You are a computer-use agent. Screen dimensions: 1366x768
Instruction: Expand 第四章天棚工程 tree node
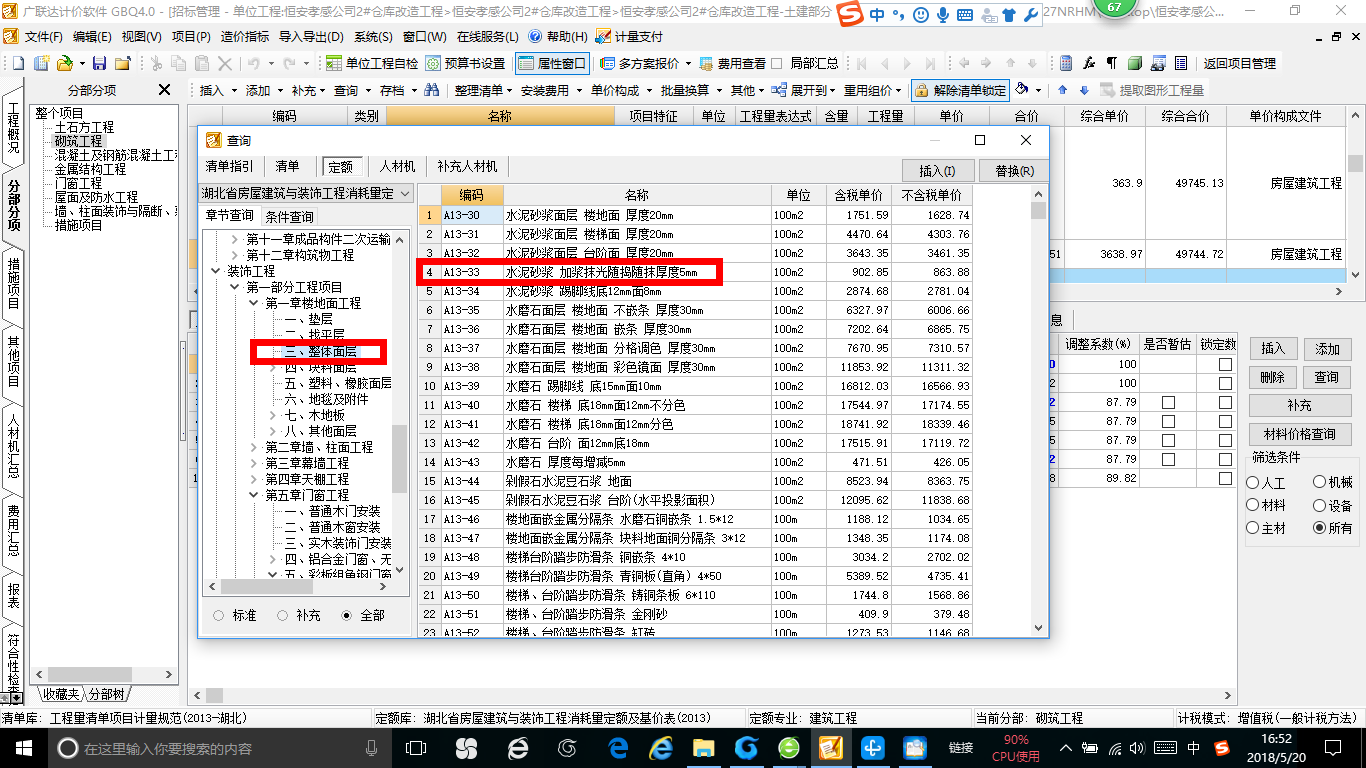tap(254, 479)
